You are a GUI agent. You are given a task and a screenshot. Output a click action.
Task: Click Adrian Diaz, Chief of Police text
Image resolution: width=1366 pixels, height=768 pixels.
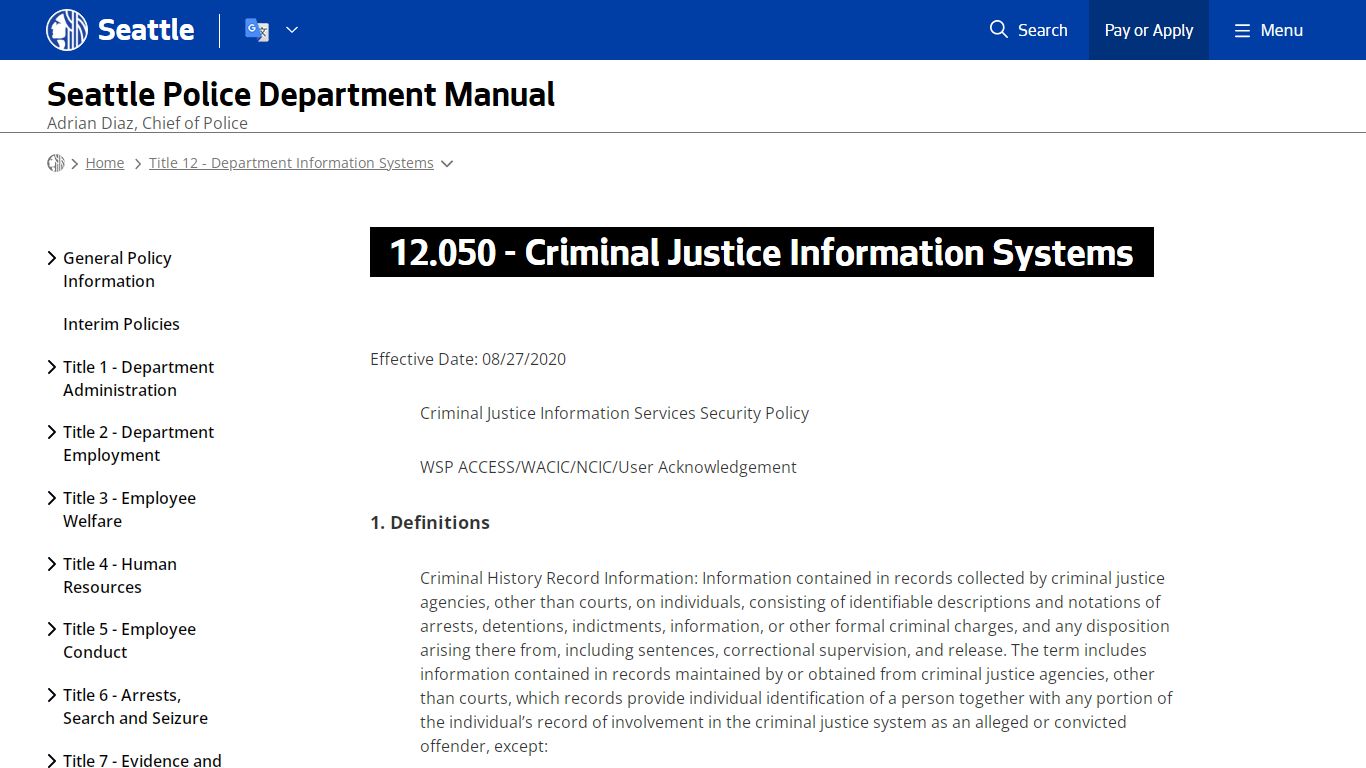click(x=147, y=123)
